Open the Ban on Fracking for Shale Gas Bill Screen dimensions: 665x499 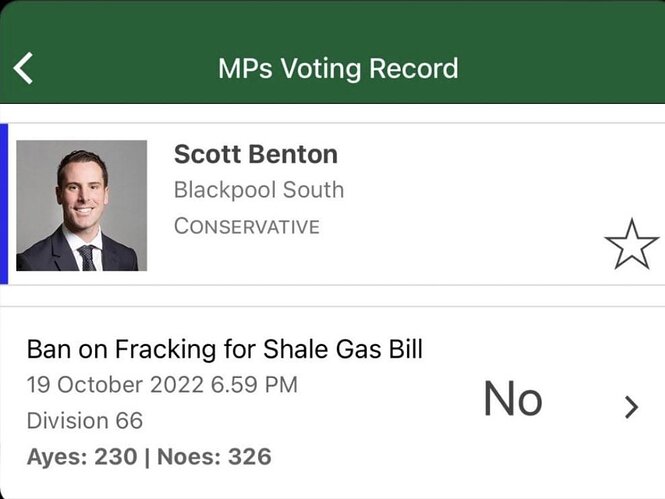click(225, 349)
